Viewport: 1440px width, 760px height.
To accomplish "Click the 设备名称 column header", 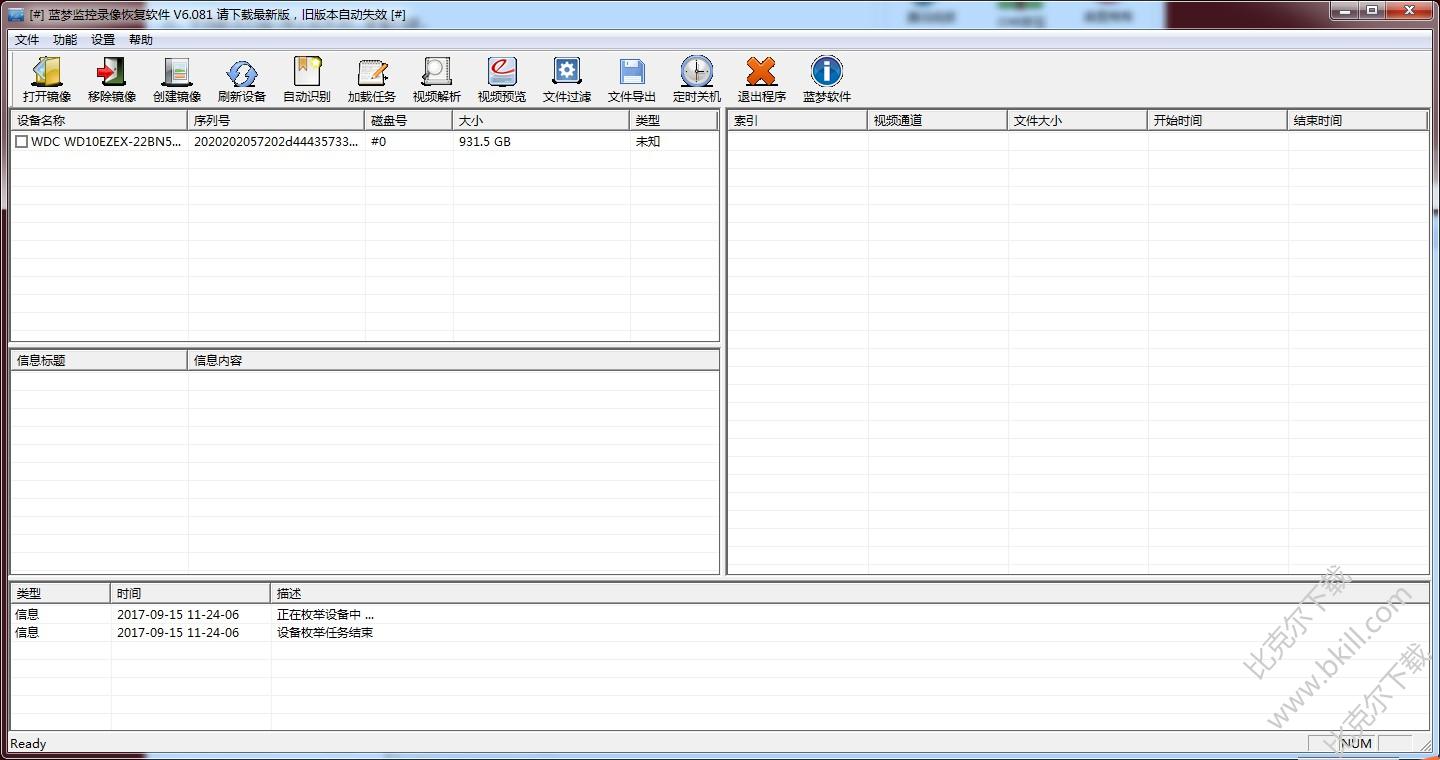I will click(x=98, y=121).
